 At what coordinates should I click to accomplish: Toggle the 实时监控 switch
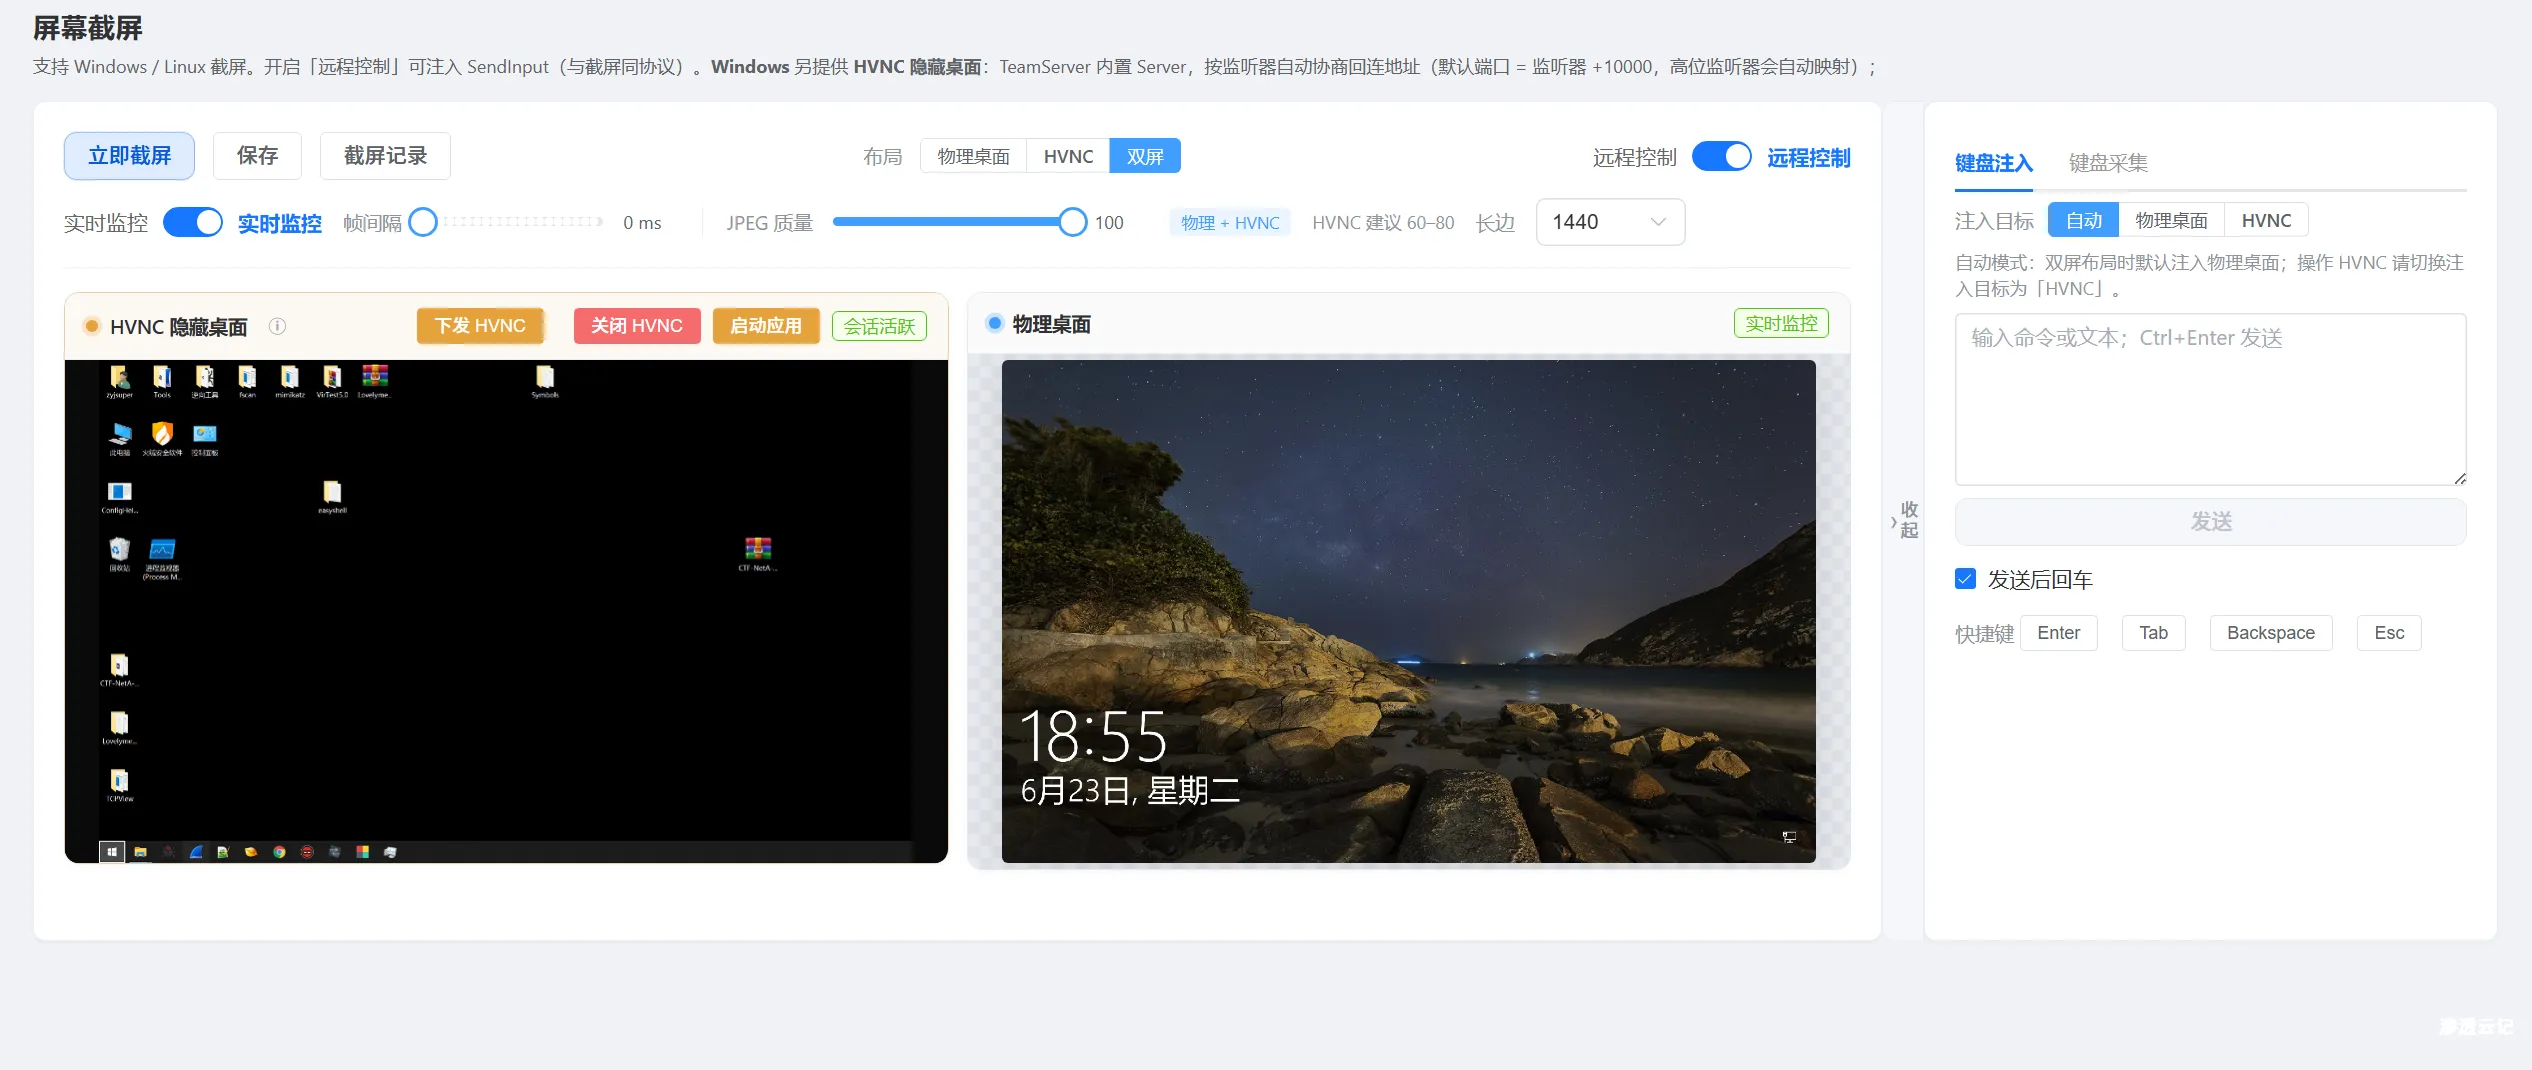pos(193,222)
